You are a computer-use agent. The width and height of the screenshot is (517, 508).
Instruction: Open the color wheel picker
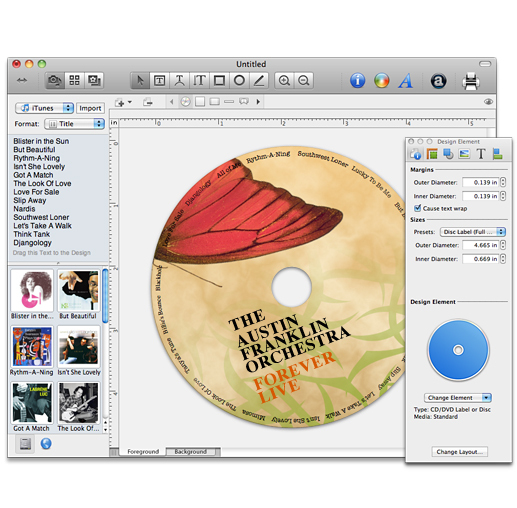(382, 80)
